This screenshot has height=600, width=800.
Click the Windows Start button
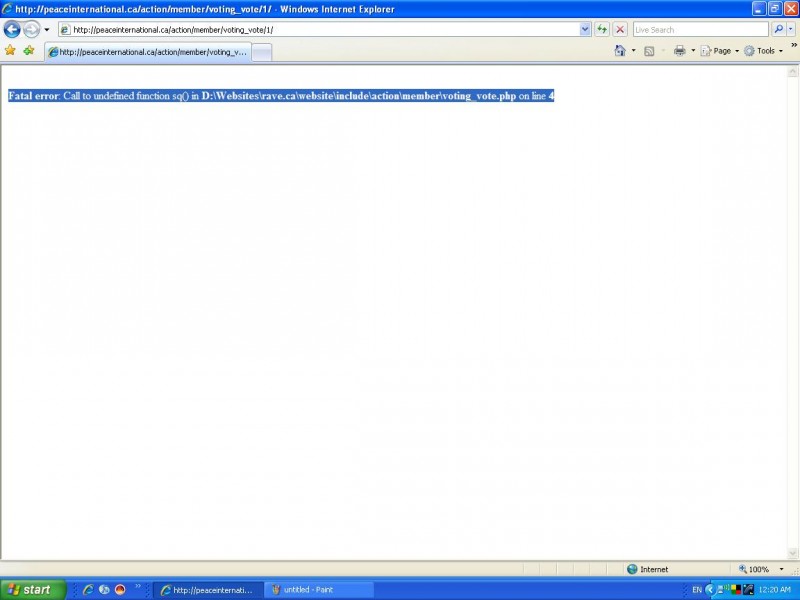pyautogui.click(x=32, y=589)
